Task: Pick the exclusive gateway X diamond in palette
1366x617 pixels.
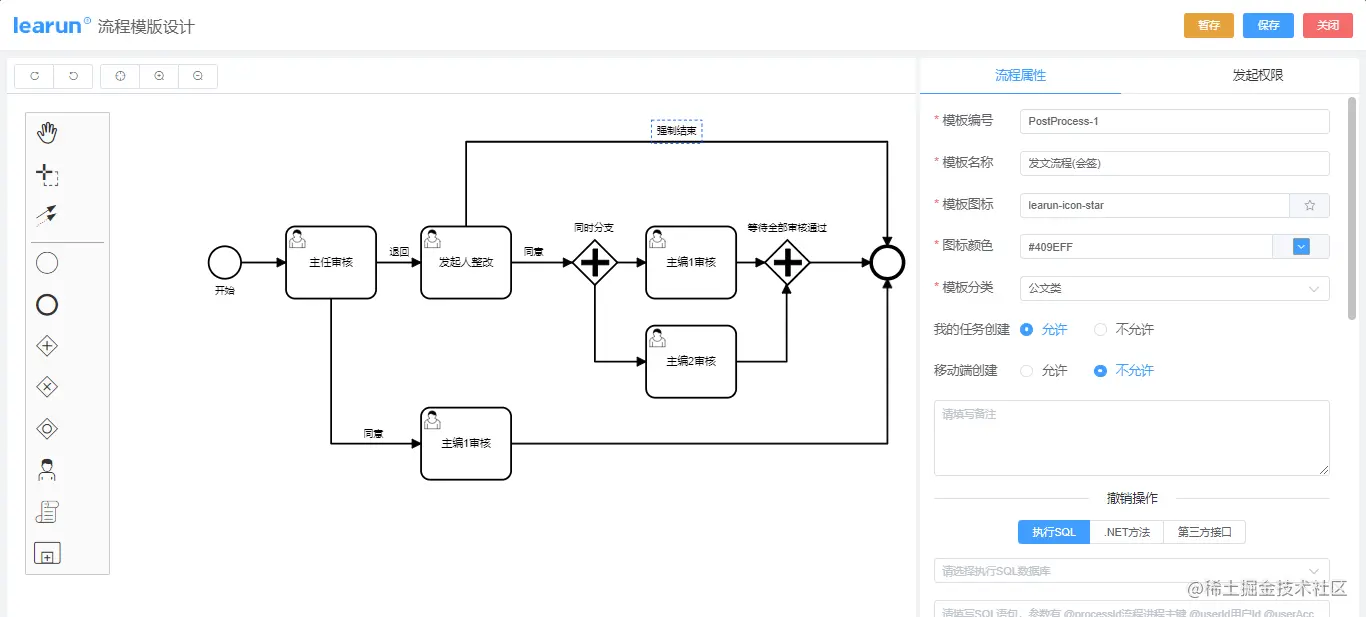Action: click(x=47, y=387)
